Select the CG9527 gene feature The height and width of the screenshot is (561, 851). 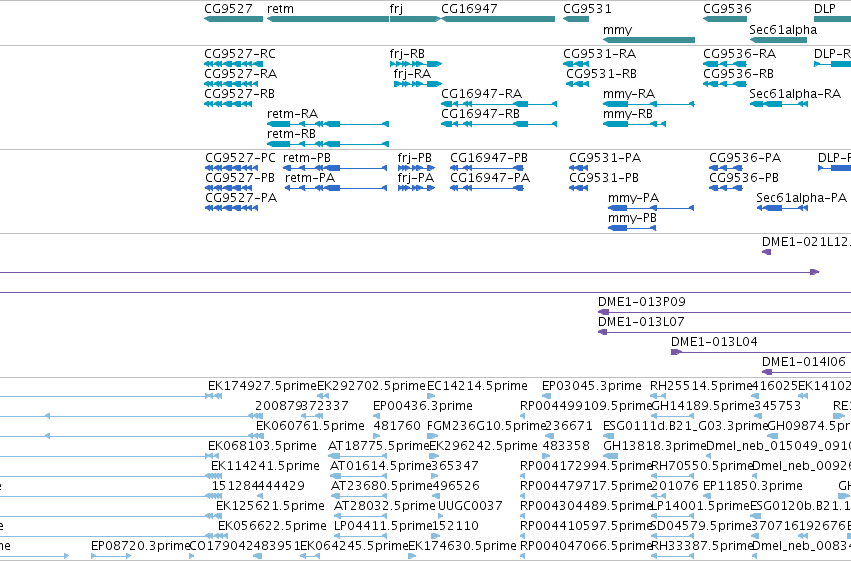point(233,19)
